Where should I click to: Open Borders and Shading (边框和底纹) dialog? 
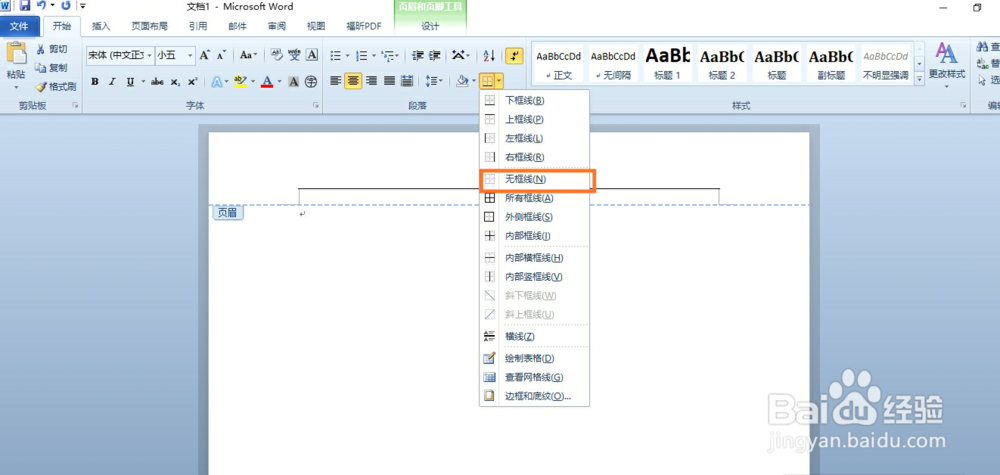coord(534,396)
